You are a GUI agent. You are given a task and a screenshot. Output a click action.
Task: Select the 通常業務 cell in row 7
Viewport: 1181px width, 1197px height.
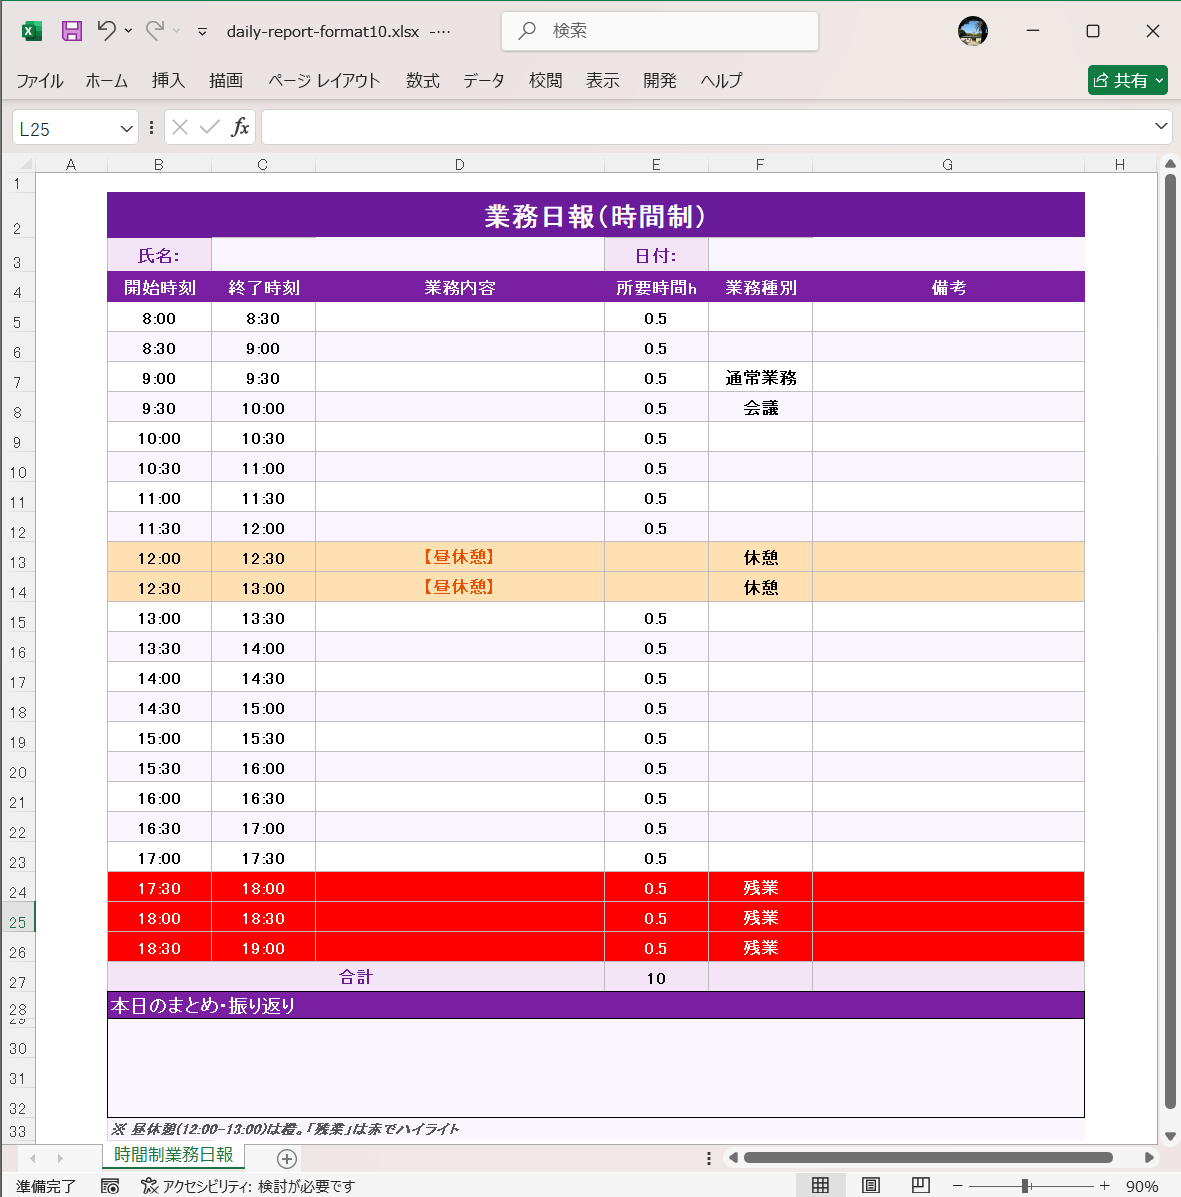[x=760, y=378]
